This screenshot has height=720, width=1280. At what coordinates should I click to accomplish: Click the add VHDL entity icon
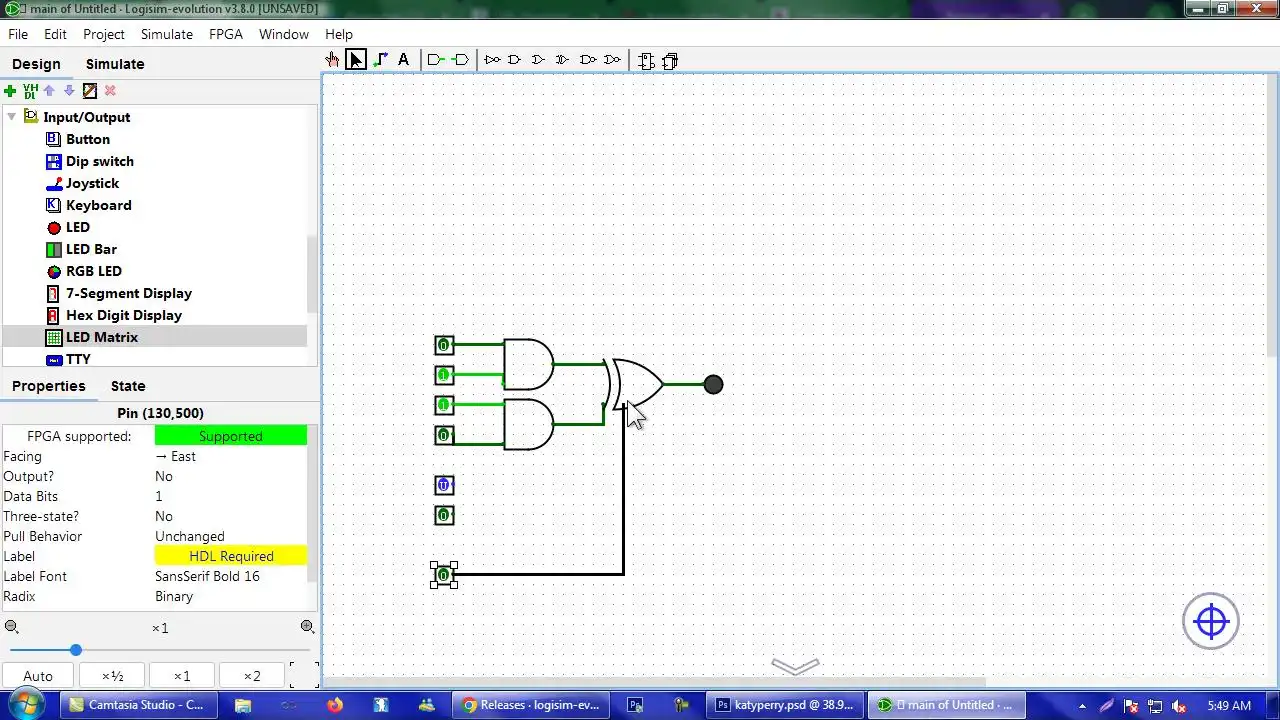point(30,91)
